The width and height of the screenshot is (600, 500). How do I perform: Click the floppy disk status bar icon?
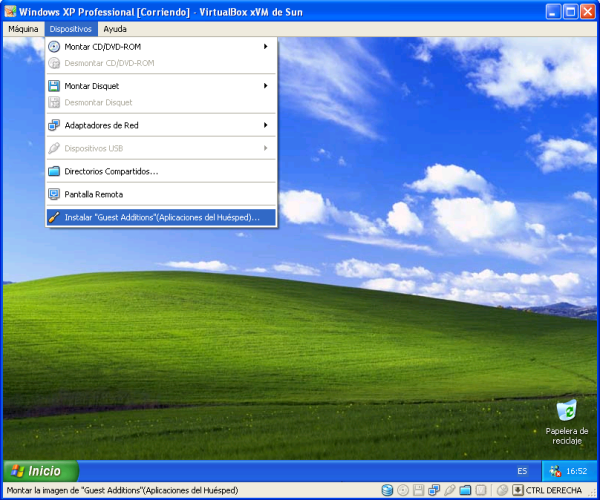click(418, 490)
